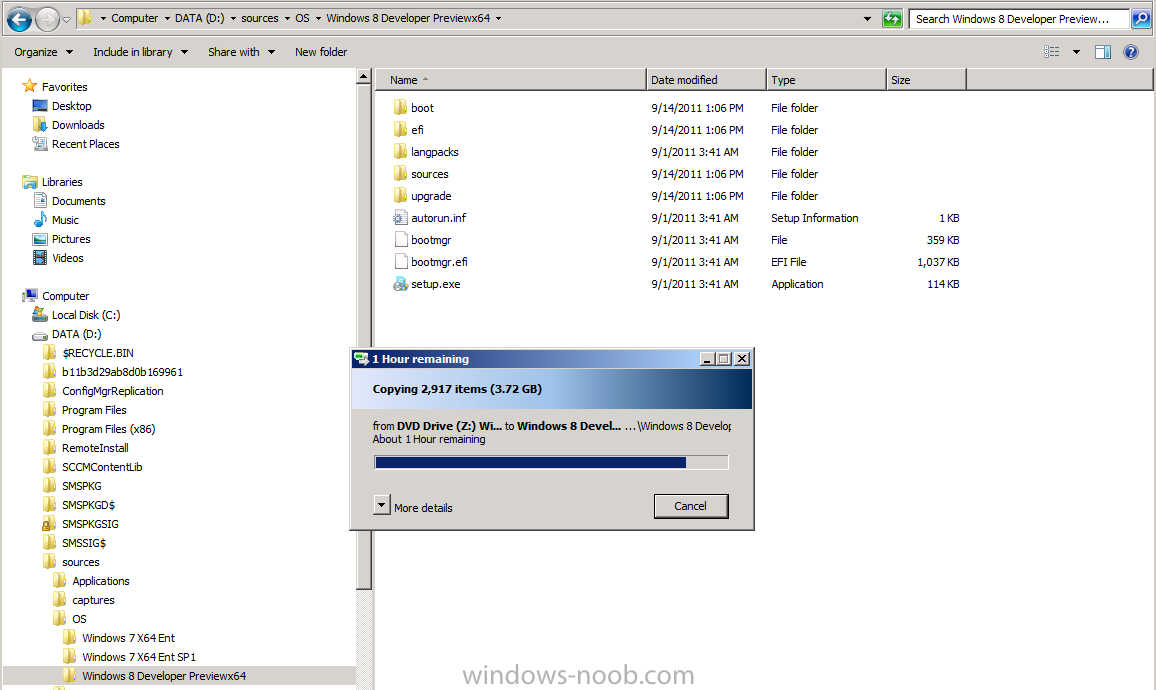
Task: Open the Share with menu
Action: coord(241,52)
